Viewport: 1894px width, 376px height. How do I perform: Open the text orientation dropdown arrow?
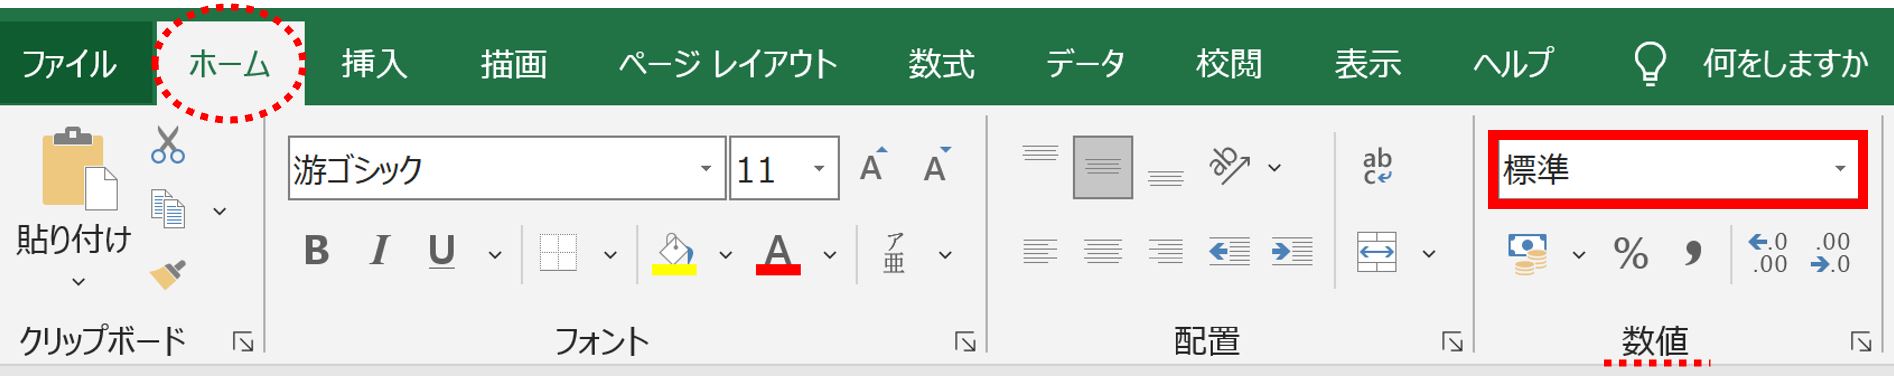1274,167
